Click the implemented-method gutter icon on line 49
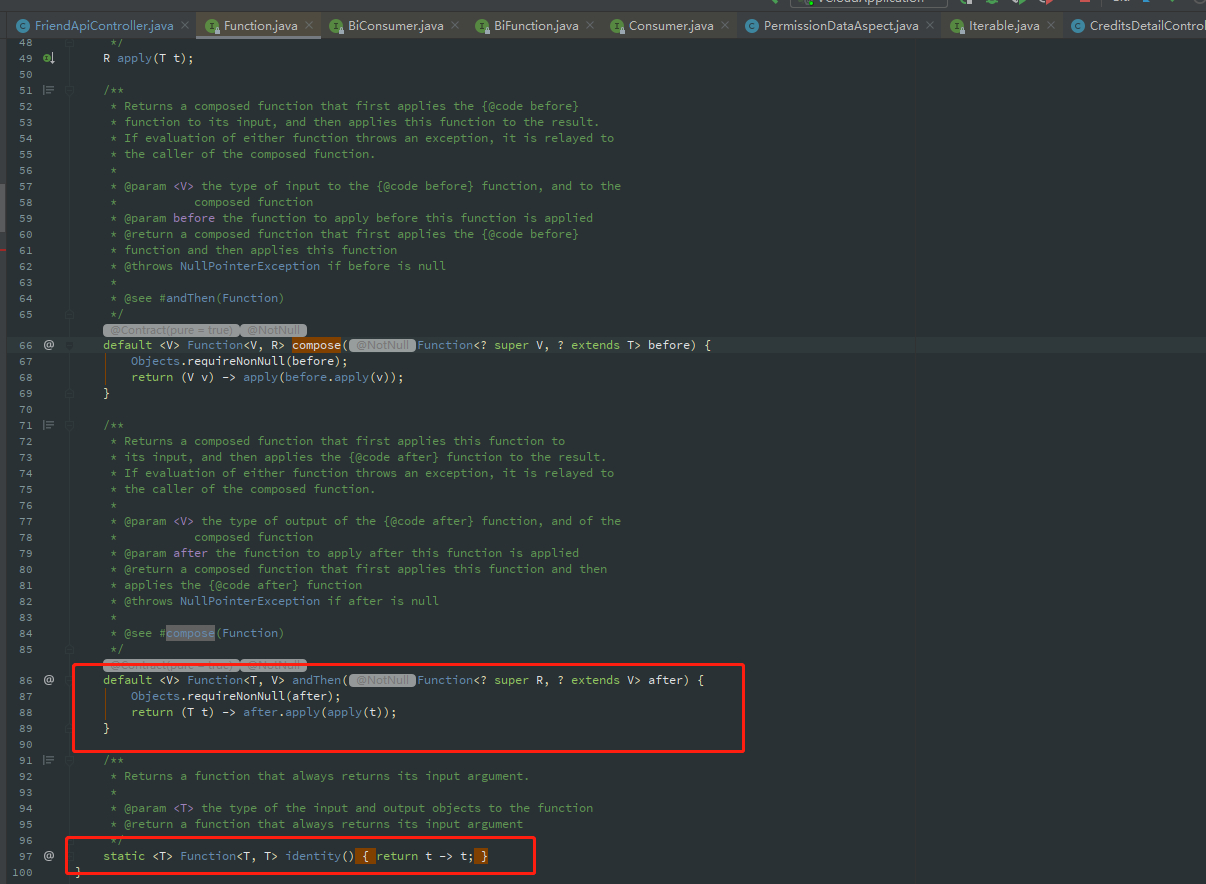Screen dimensions: 1206x884 tap(49, 58)
